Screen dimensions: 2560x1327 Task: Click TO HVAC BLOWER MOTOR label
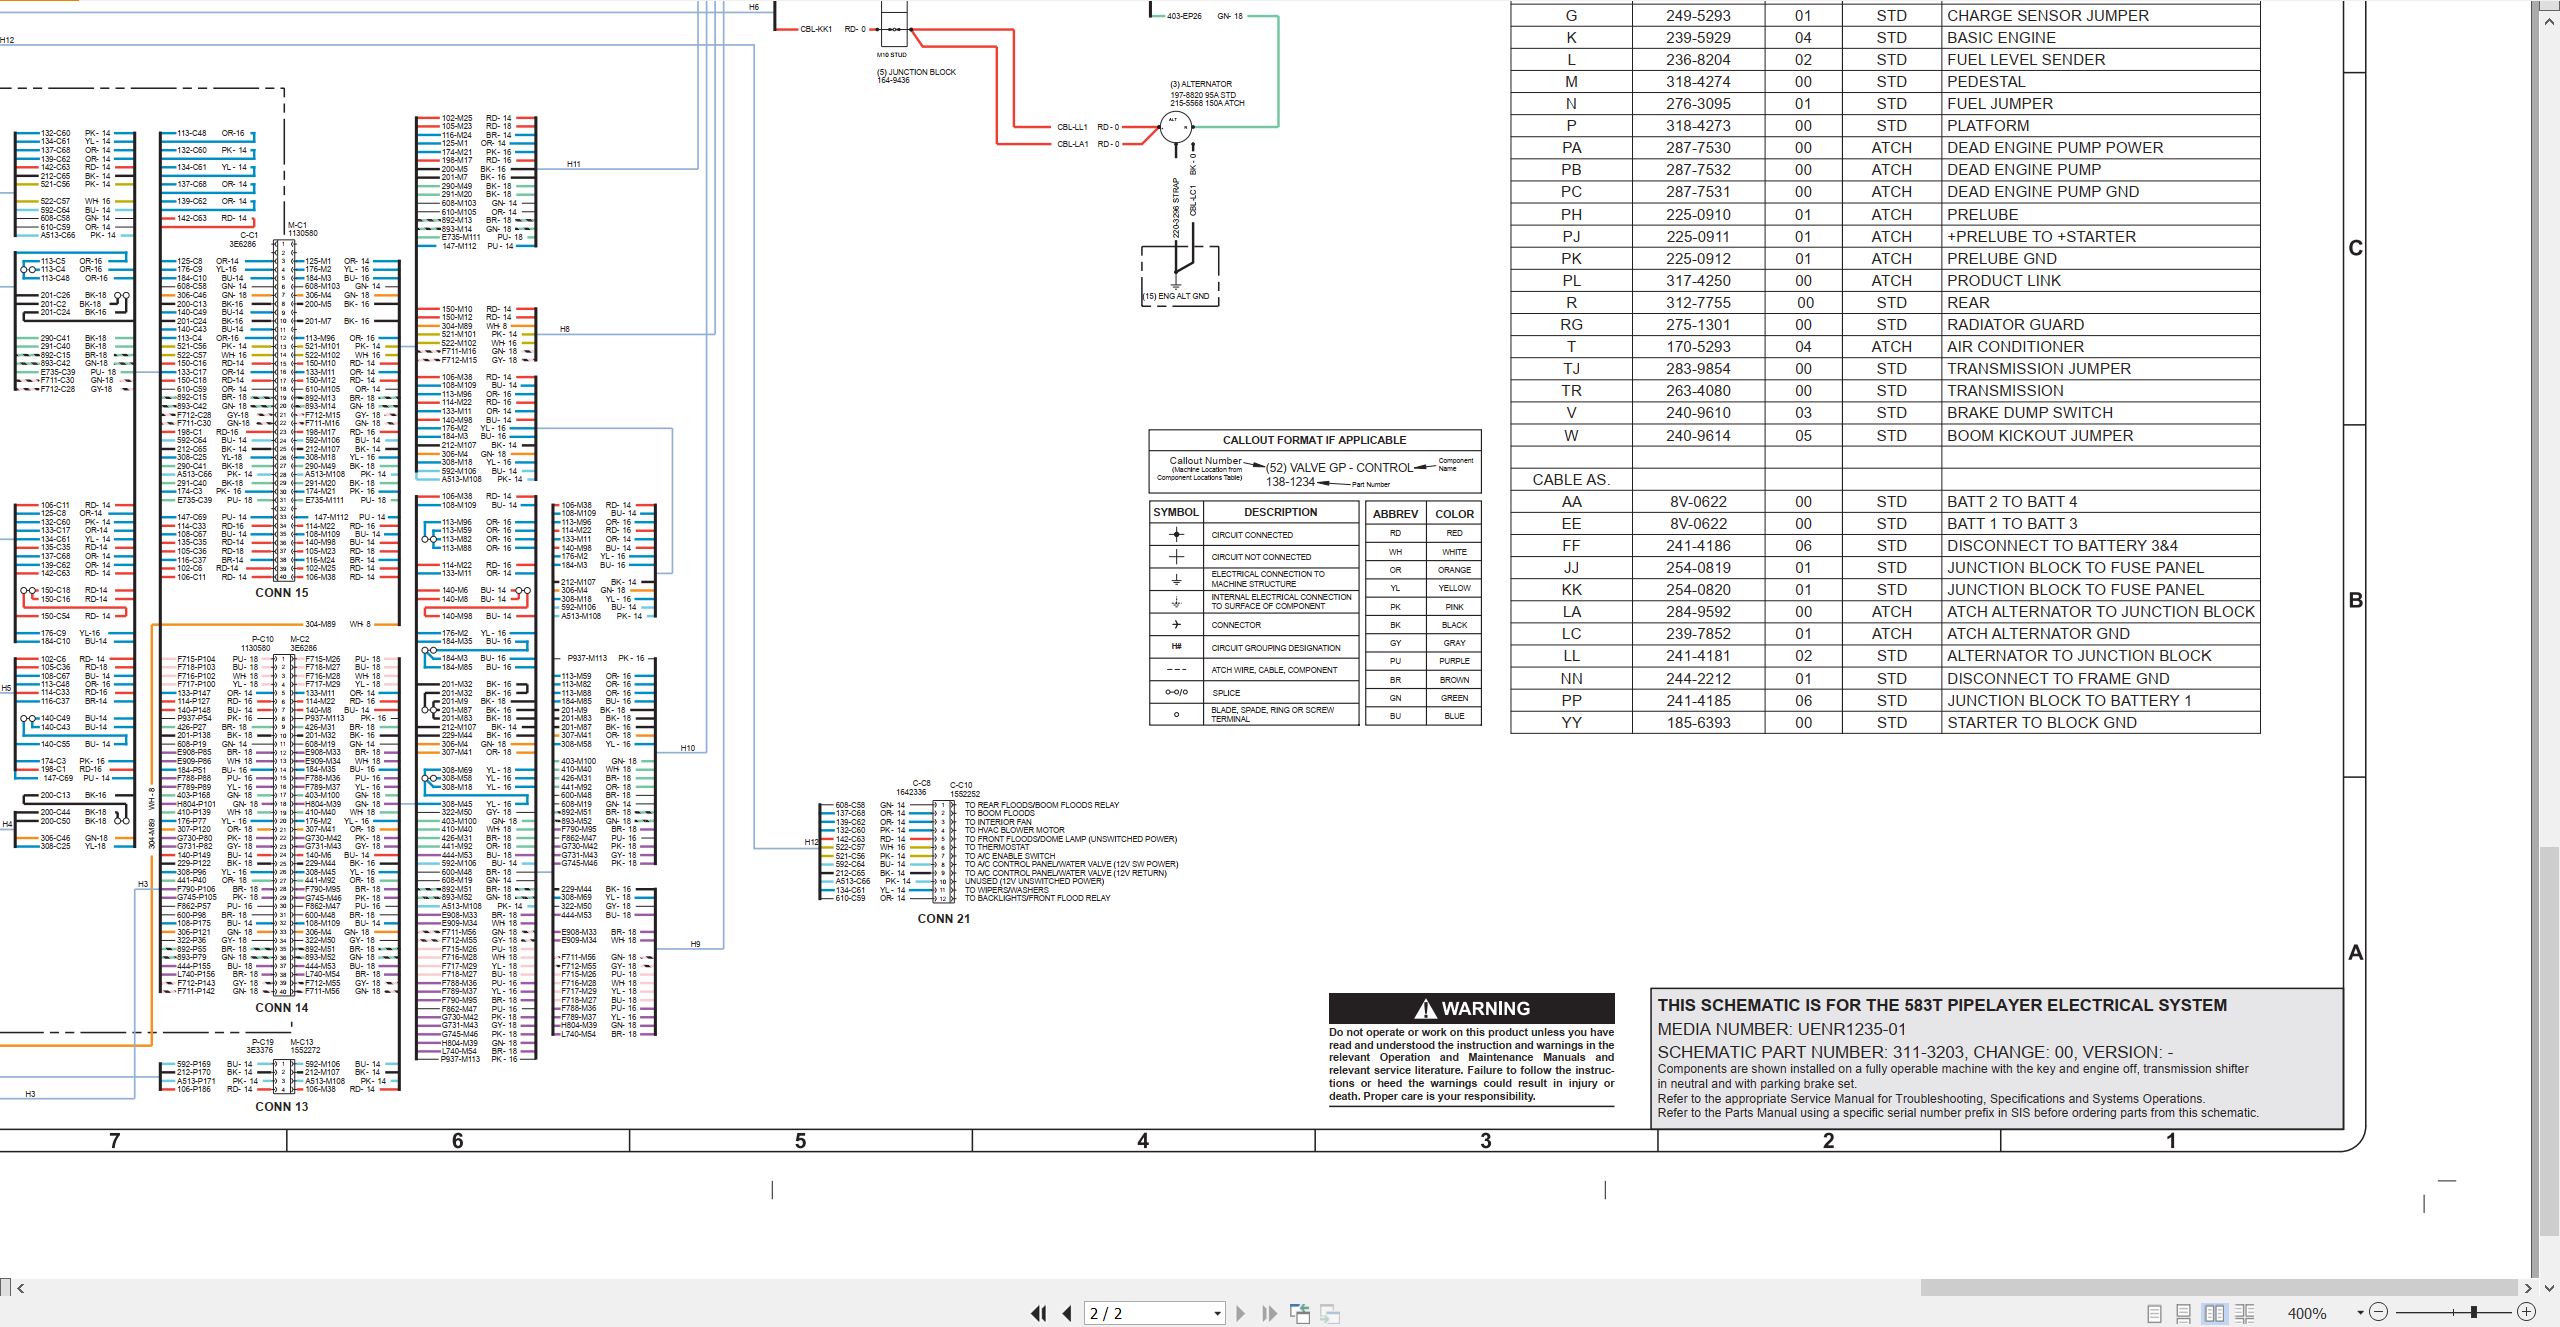1014,830
